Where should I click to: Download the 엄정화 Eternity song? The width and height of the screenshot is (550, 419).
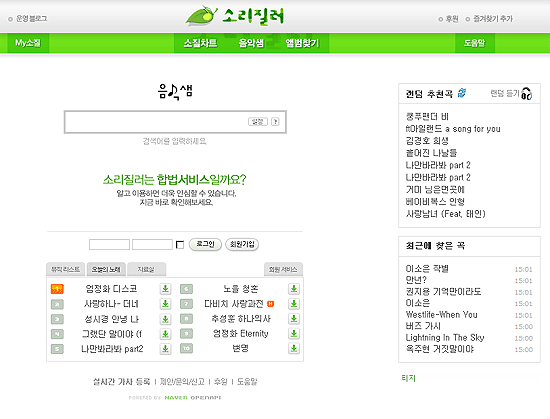tap(294, 334)
